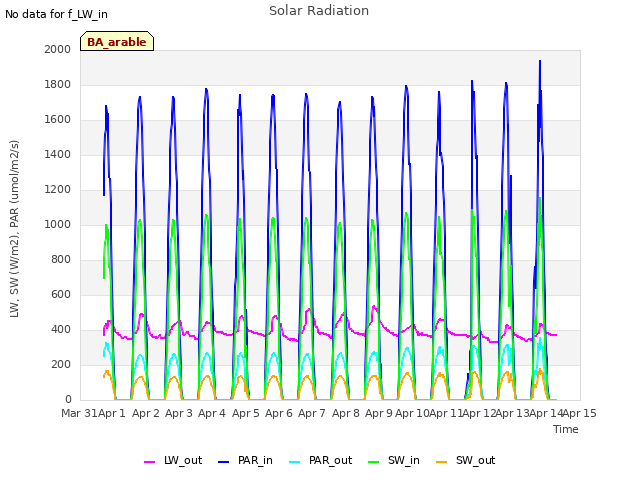Click the 400 y-axis tick label
This screenshot has height=480, width=640.
[61, 330]
